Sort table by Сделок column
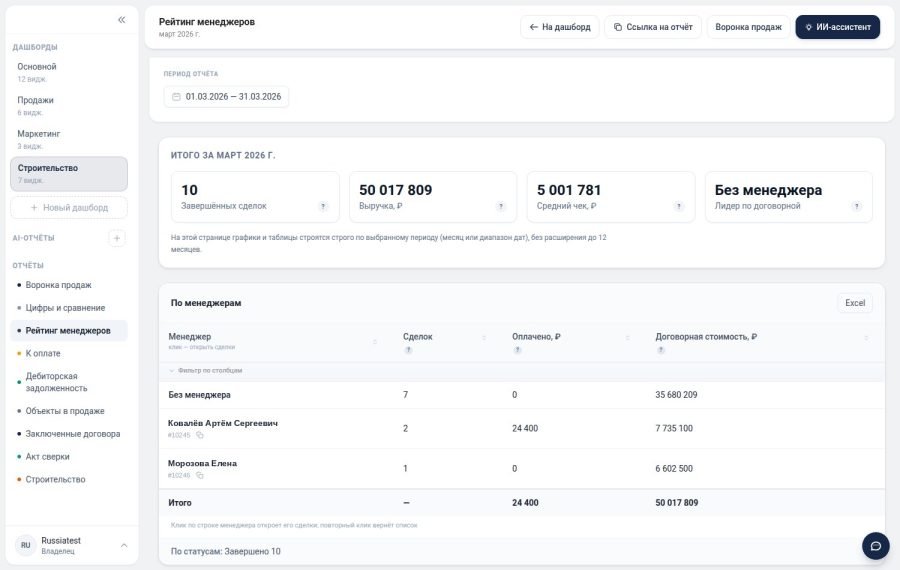Viewport: 900px width, 570px height. click(484, 338)
